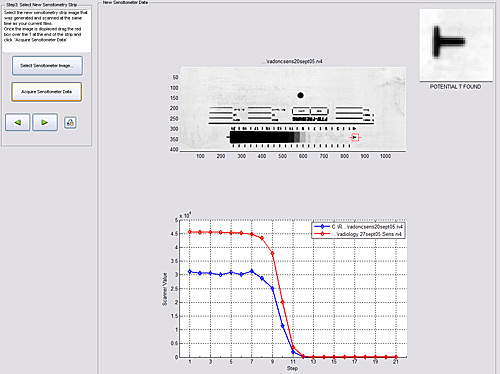
Task: Advance with the green right arrow button
Action: pos(45,122)
